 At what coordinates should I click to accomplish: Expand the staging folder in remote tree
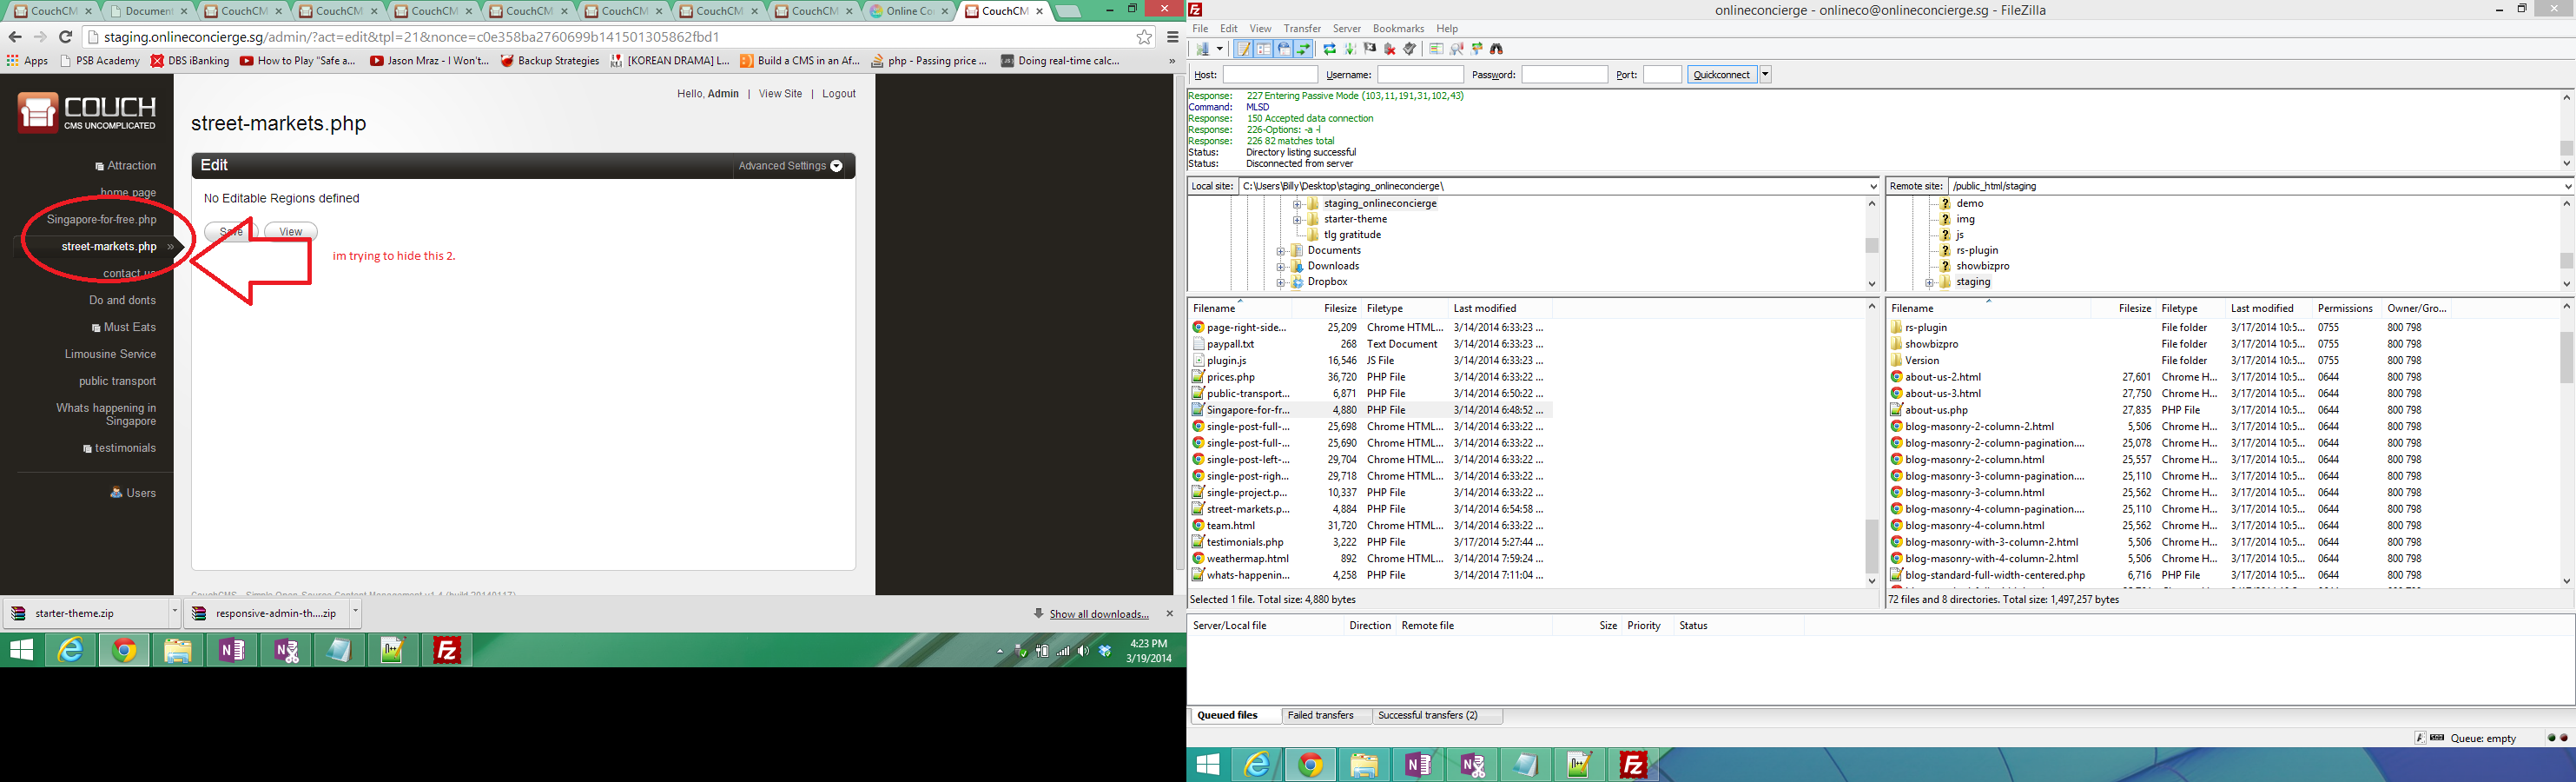point(1929,282)
